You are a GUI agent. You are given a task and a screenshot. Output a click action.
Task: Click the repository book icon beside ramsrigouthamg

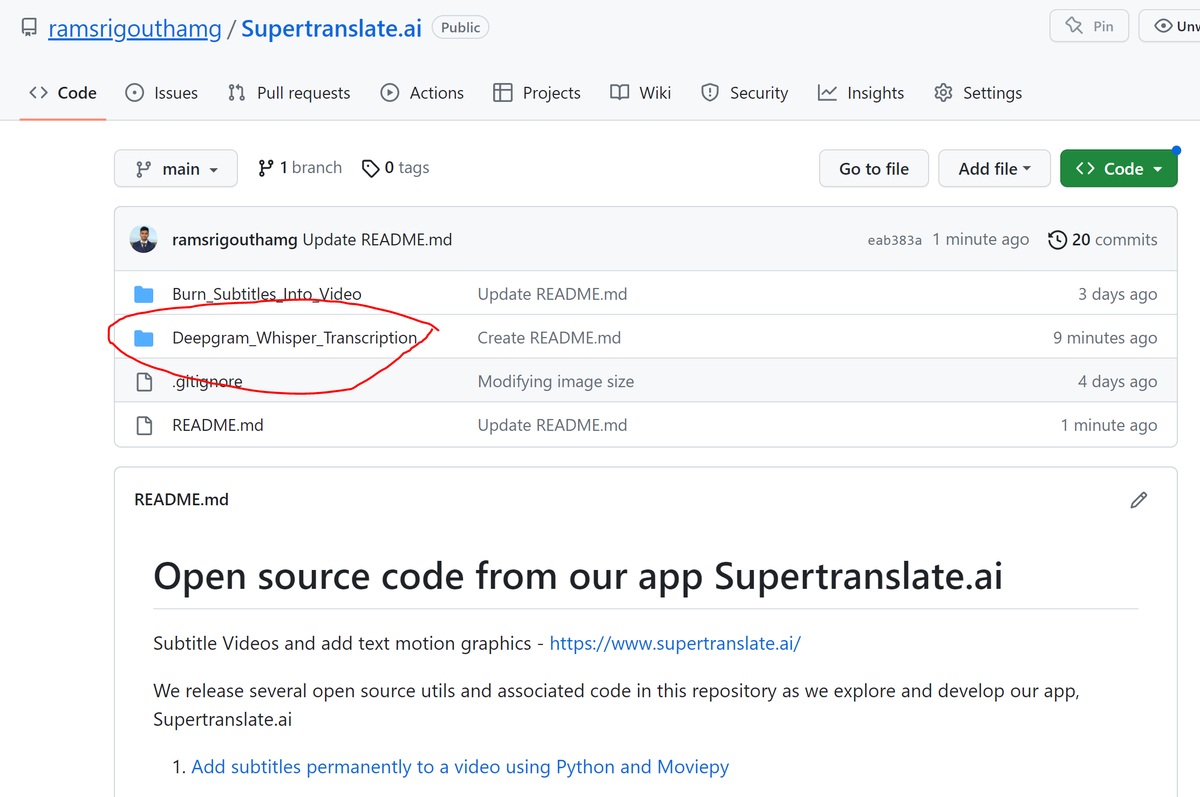click(29, 28)
